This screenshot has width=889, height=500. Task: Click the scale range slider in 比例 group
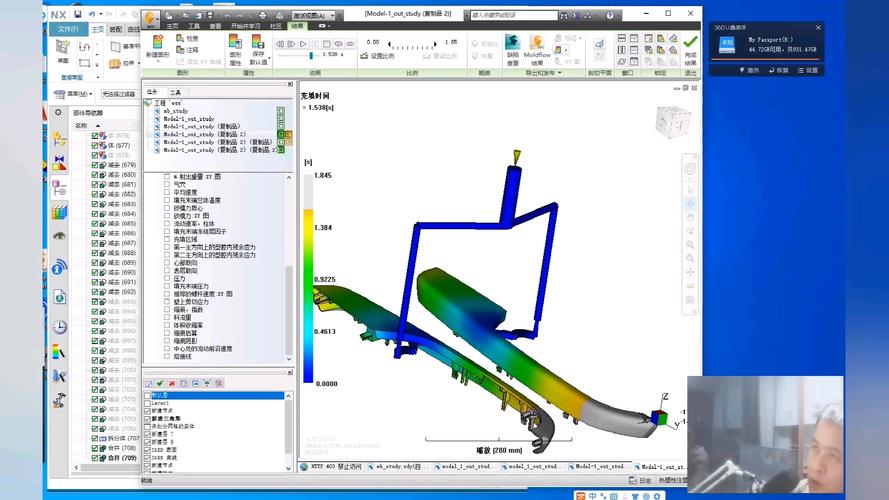(x=412, y=44)
